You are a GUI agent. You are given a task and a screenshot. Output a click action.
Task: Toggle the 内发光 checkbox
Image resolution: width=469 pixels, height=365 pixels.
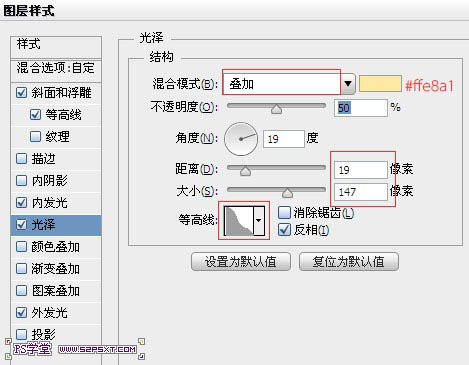22,203
